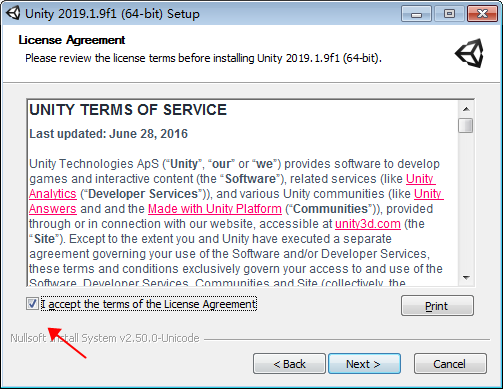Click scrollbar up arrow in license text
This screenshot has height=389, width=503.
tap(466, 109)
